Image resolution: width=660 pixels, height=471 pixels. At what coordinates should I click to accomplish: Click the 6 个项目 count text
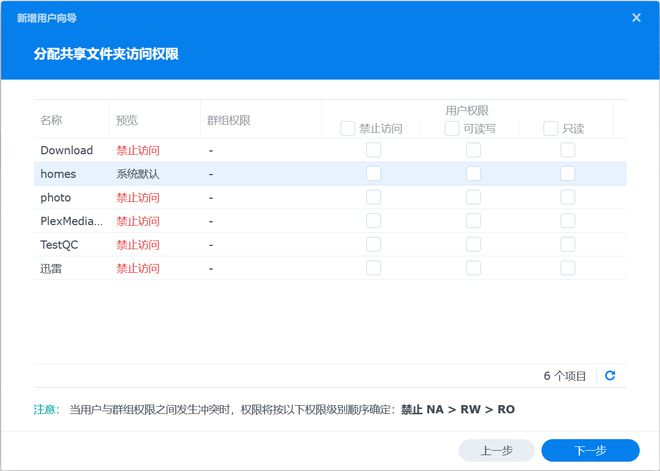click(564, 376)
